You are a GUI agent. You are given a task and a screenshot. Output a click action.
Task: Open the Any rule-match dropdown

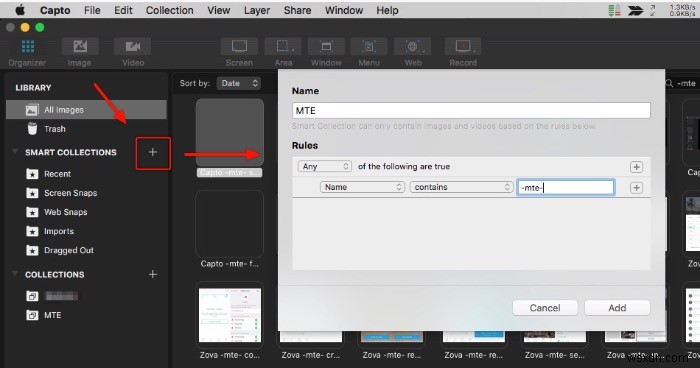(x=325, y=166)
